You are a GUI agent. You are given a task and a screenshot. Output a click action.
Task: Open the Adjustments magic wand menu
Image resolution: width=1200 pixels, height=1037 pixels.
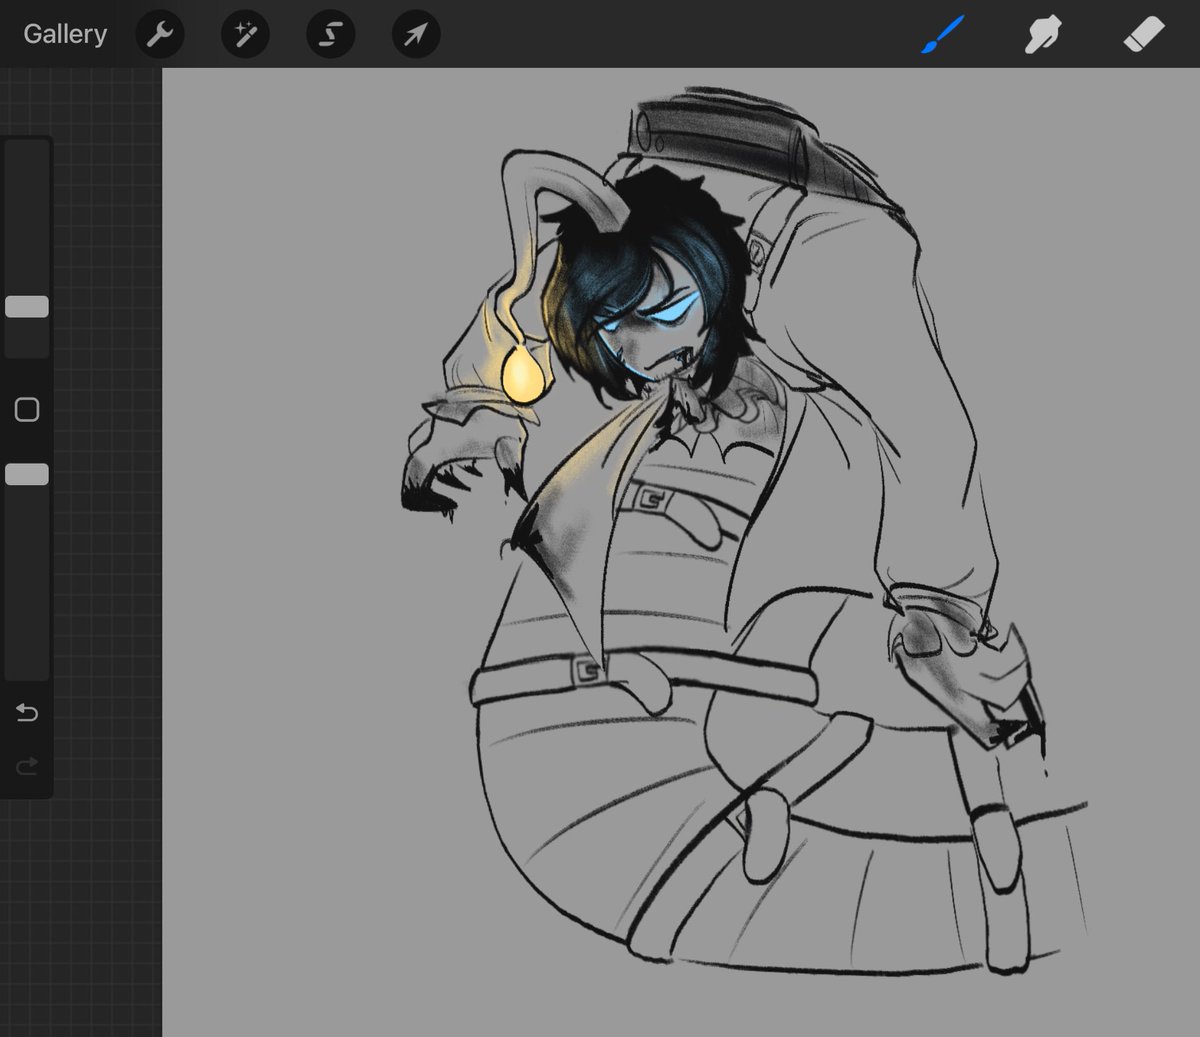[245, 35]
